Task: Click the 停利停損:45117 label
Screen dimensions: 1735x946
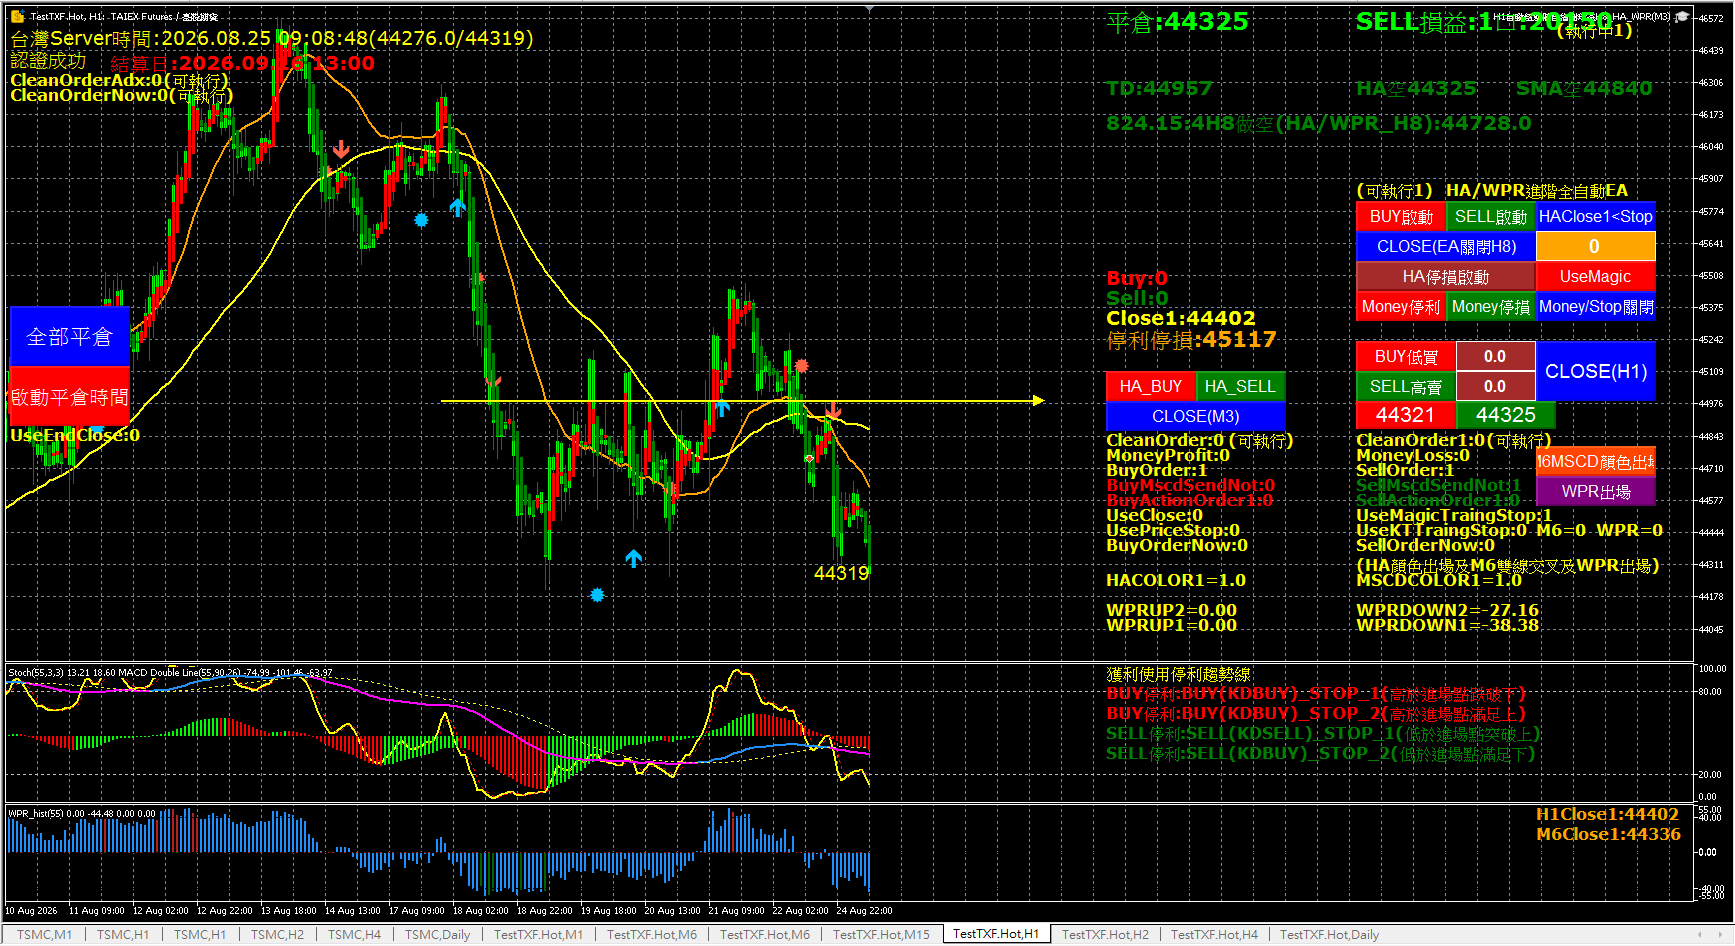Action: pyautogui.click(x=1191, y=339)
